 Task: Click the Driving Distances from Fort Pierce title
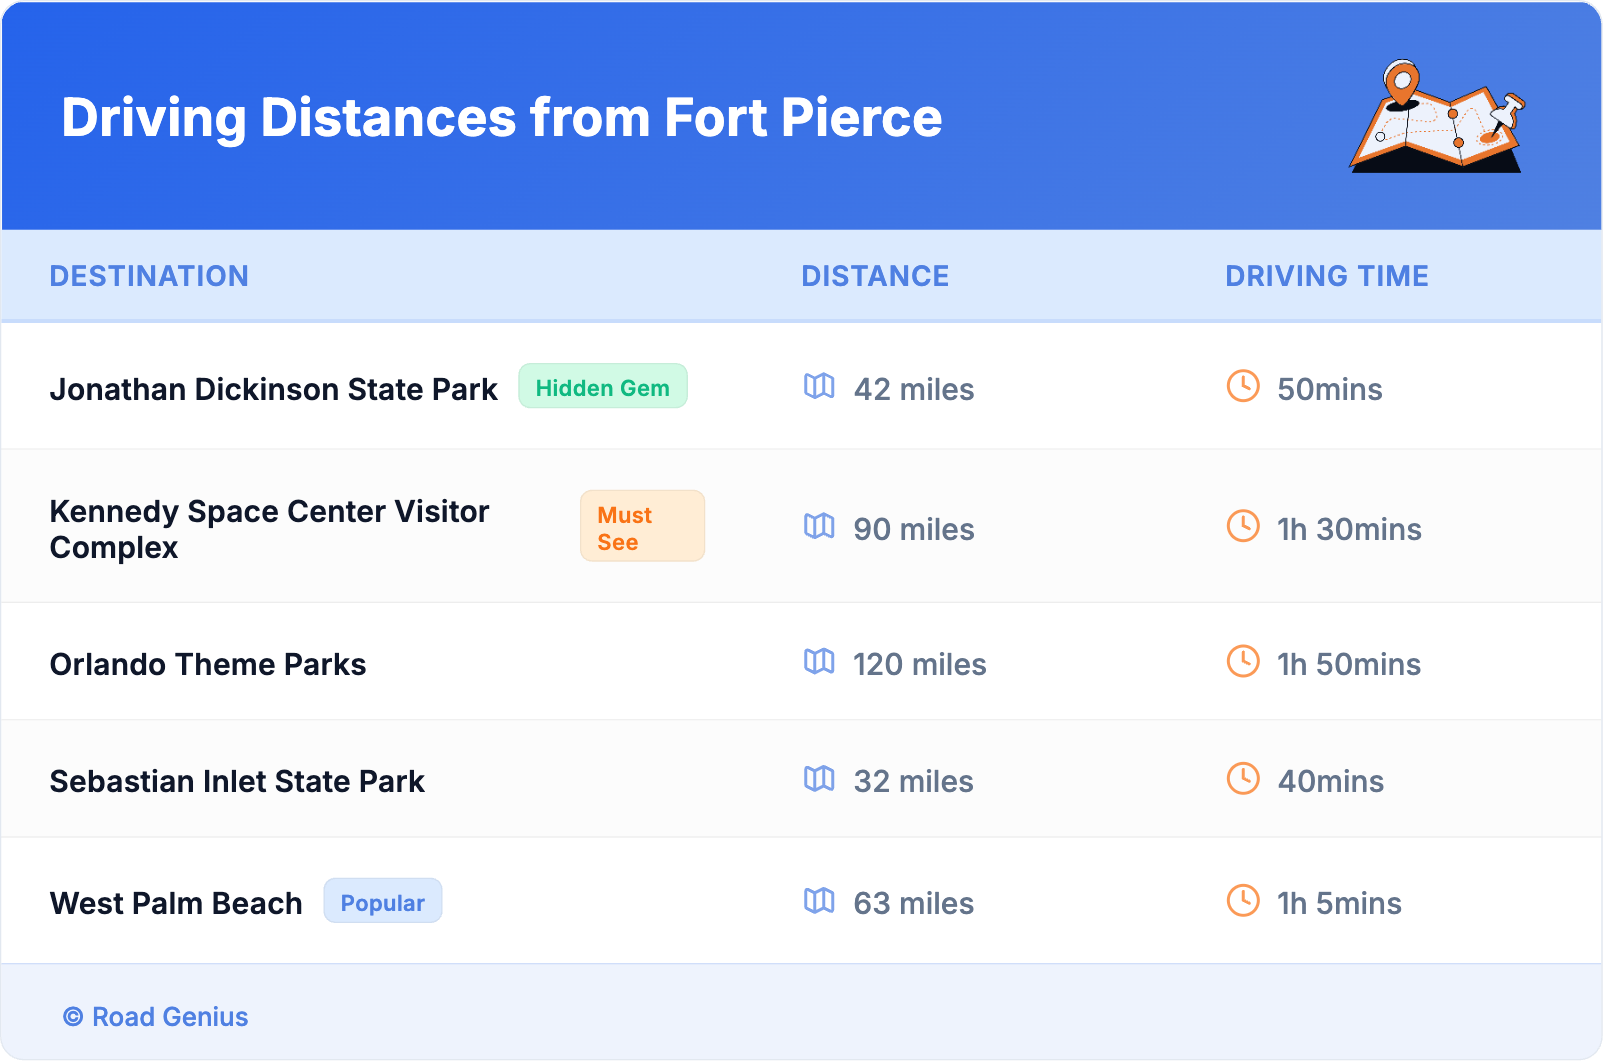click(501, 118)
